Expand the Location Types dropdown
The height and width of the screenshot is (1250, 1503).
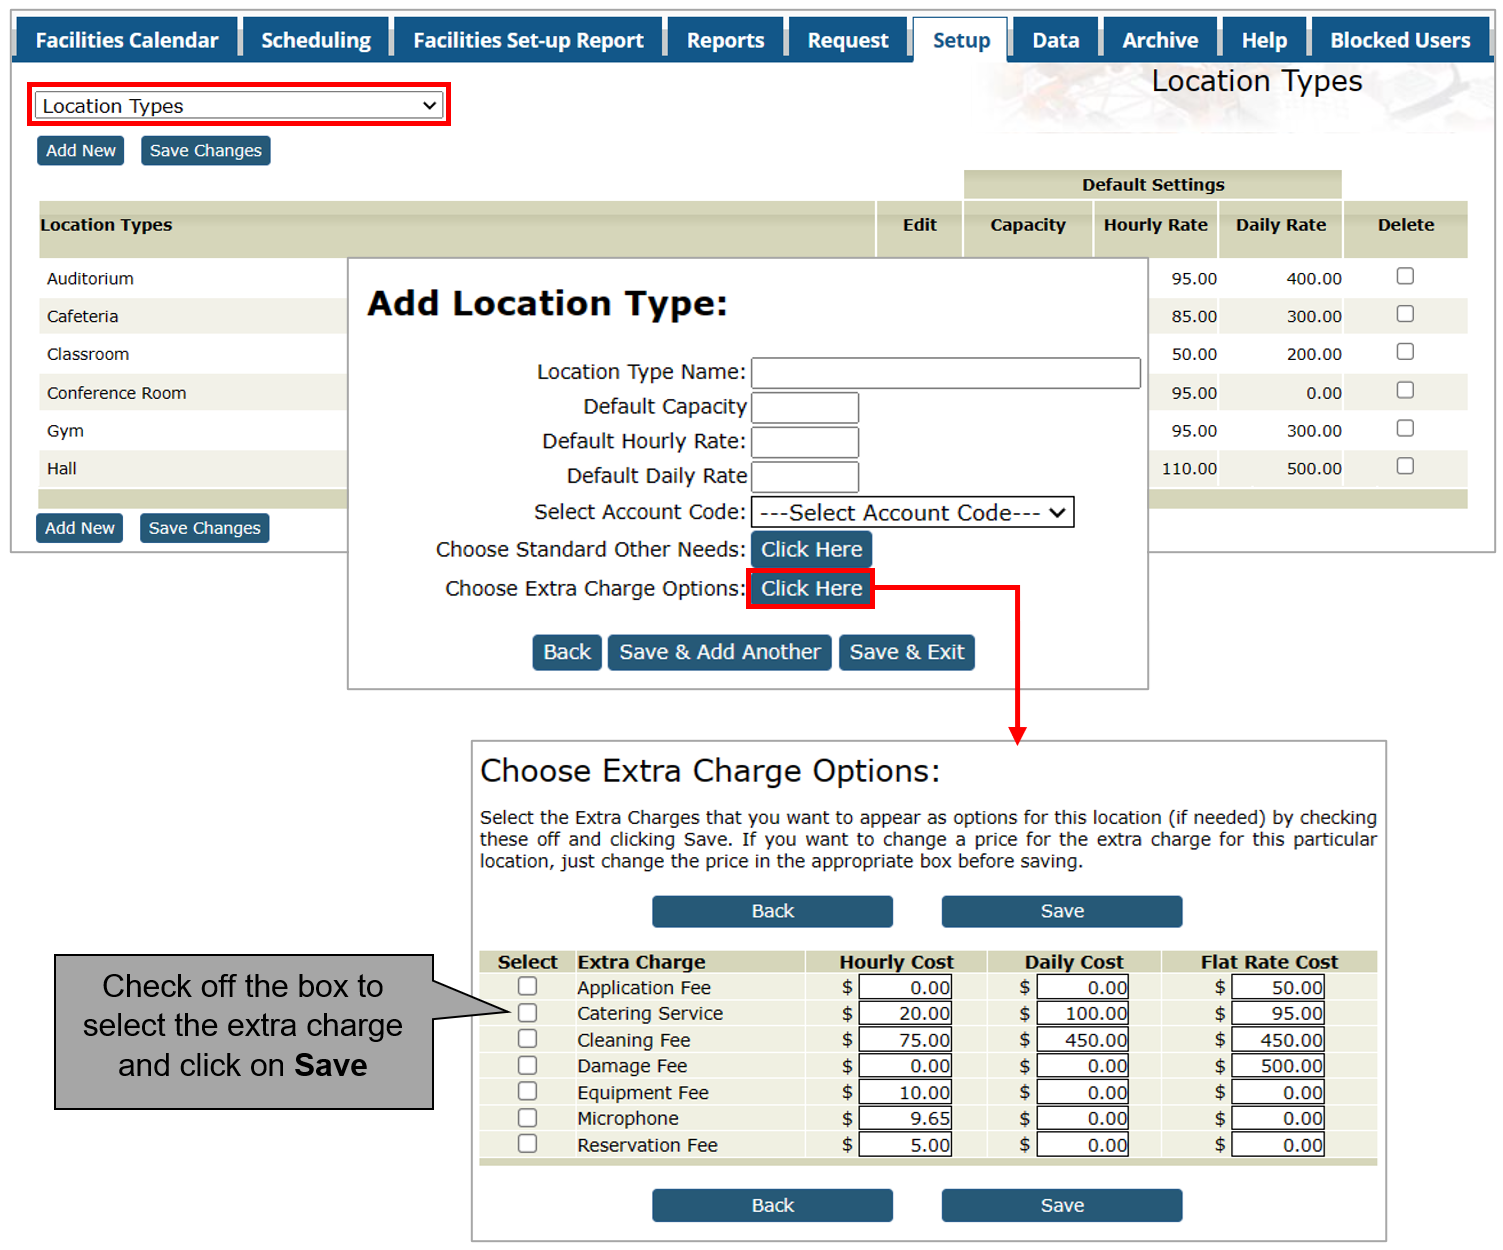[x=239, y=105]
